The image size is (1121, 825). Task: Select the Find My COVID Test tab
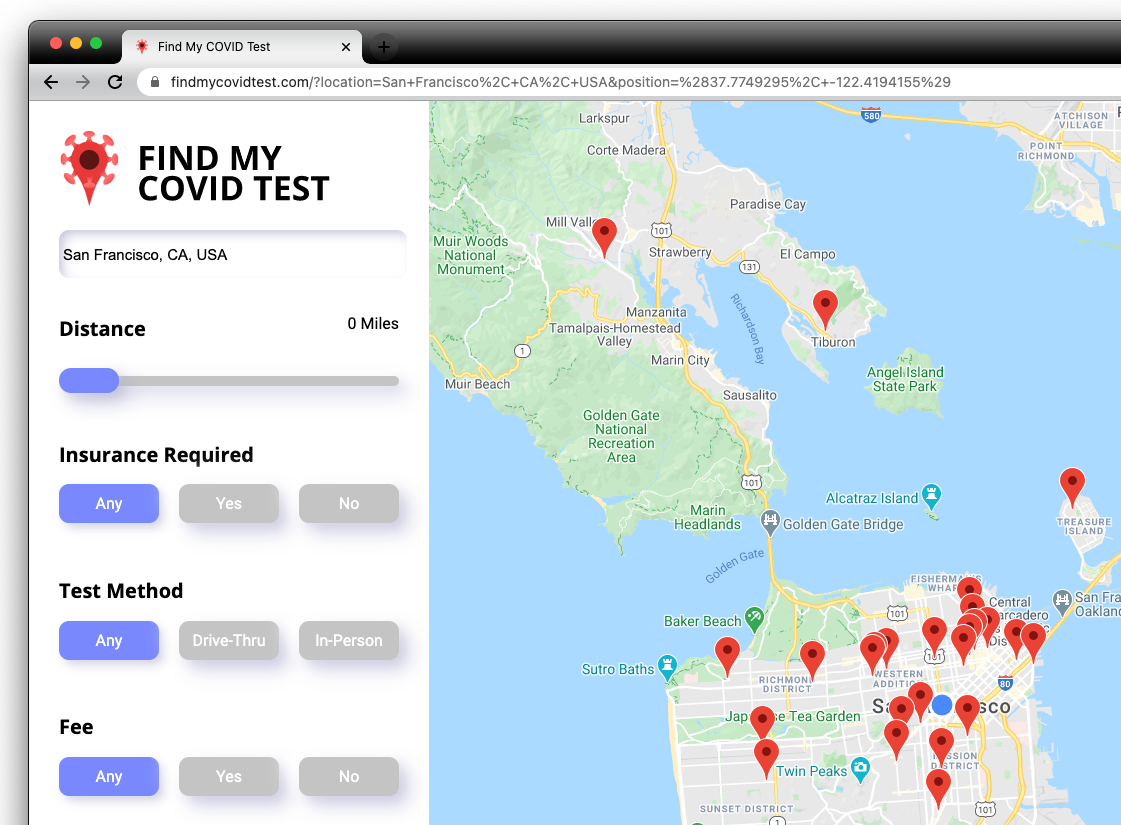(x=242, y=47)
